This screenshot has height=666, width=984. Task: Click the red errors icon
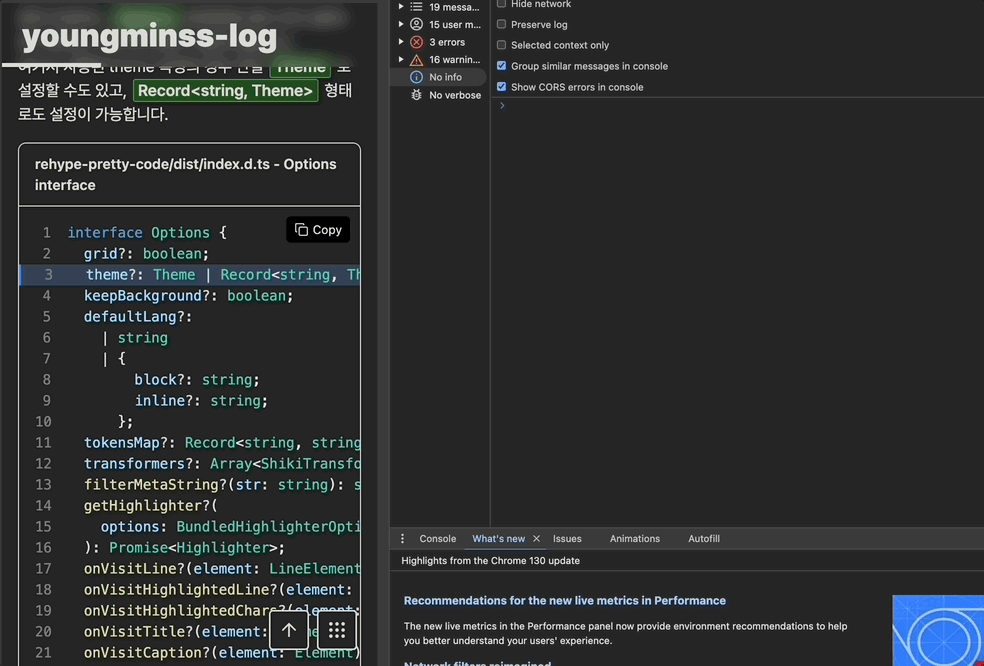417,42
